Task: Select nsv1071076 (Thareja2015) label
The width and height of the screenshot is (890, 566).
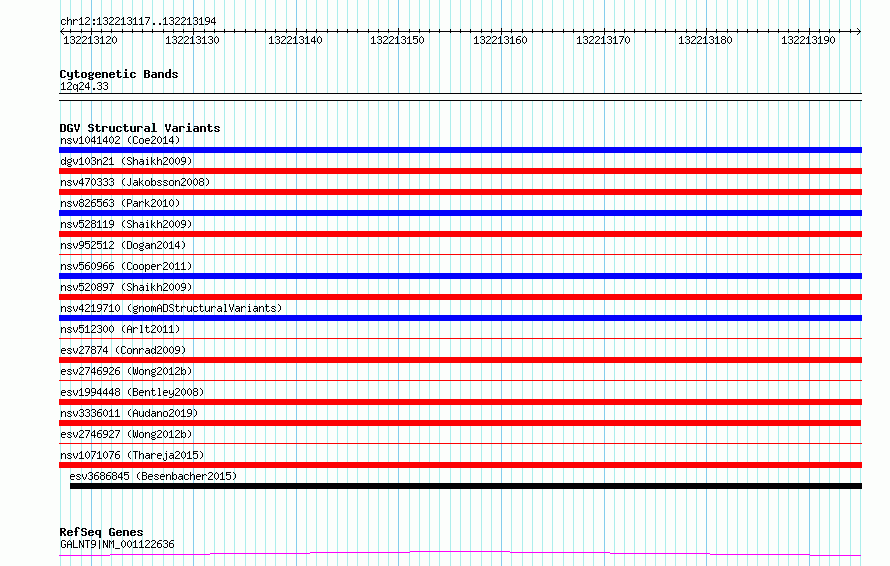Action: [132, 455]
